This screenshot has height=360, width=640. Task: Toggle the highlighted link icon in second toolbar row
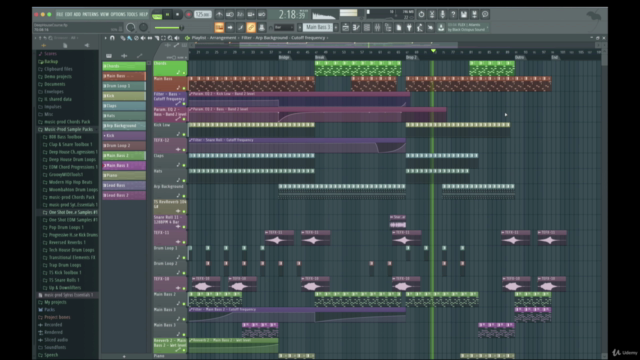[251, 28]
